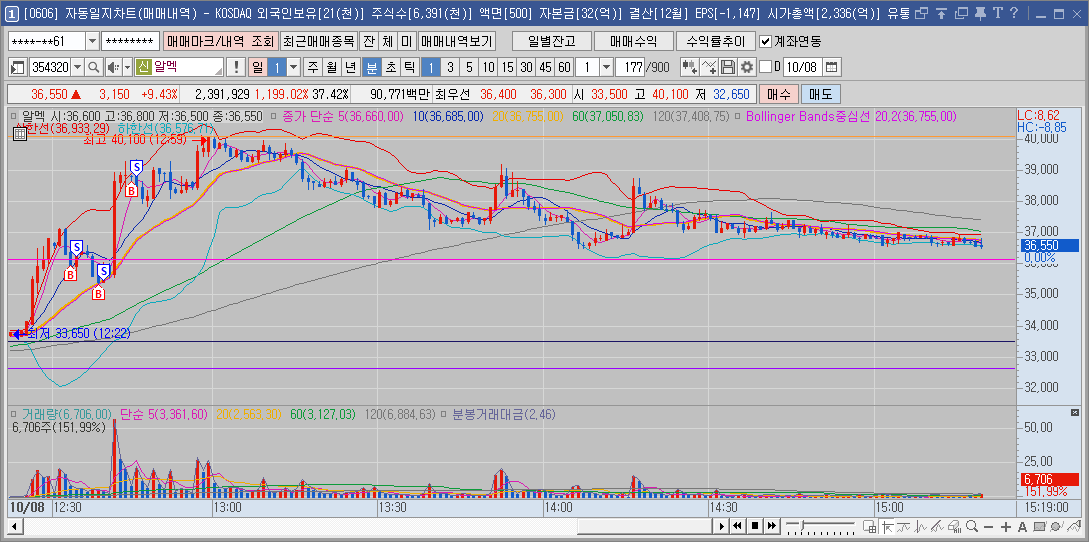This screenshot has height=542, width=1089.
Task: Click bottom magnifier zoom icon
Action: [x=972, y=526]
